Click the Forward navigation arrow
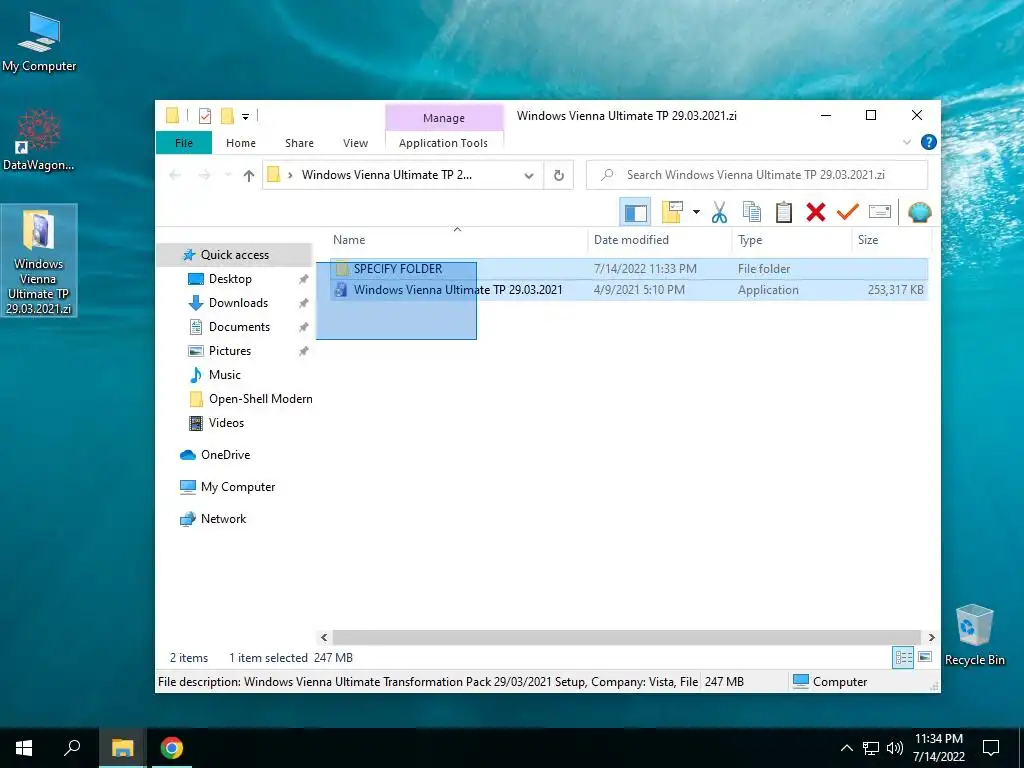1024x768 pixels. pos(204,175)
